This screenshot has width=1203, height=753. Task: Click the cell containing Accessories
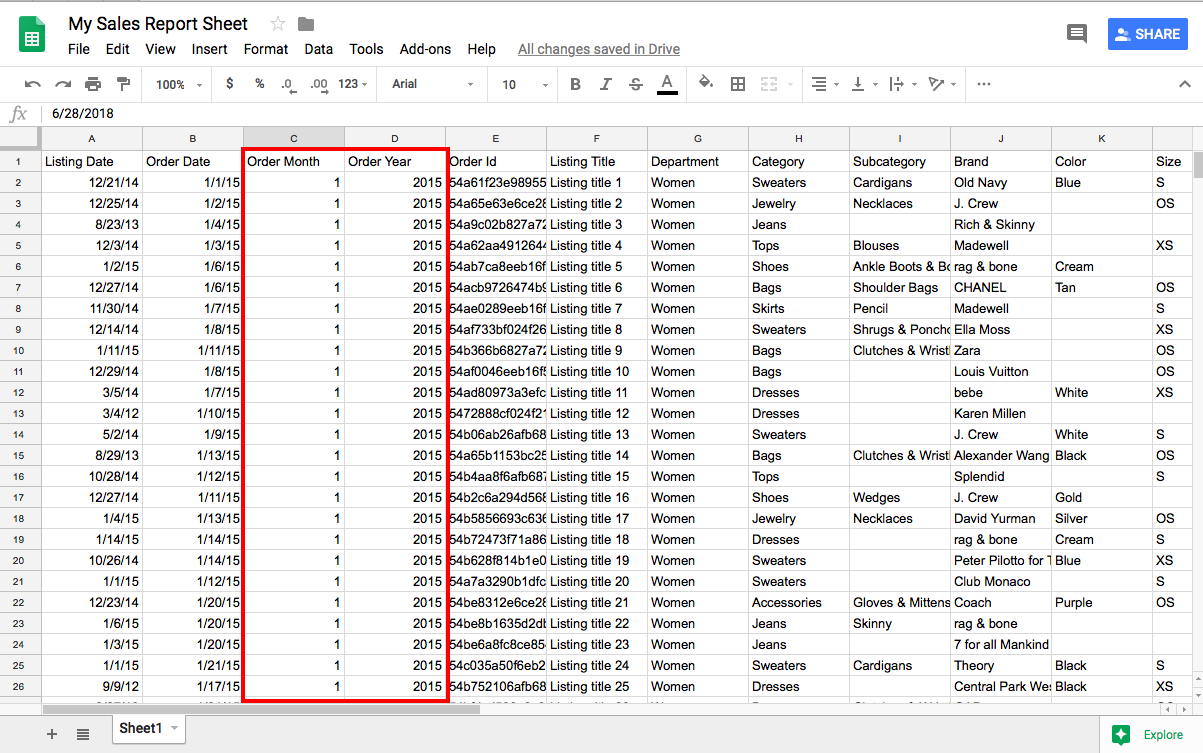(x=799, y=602)
